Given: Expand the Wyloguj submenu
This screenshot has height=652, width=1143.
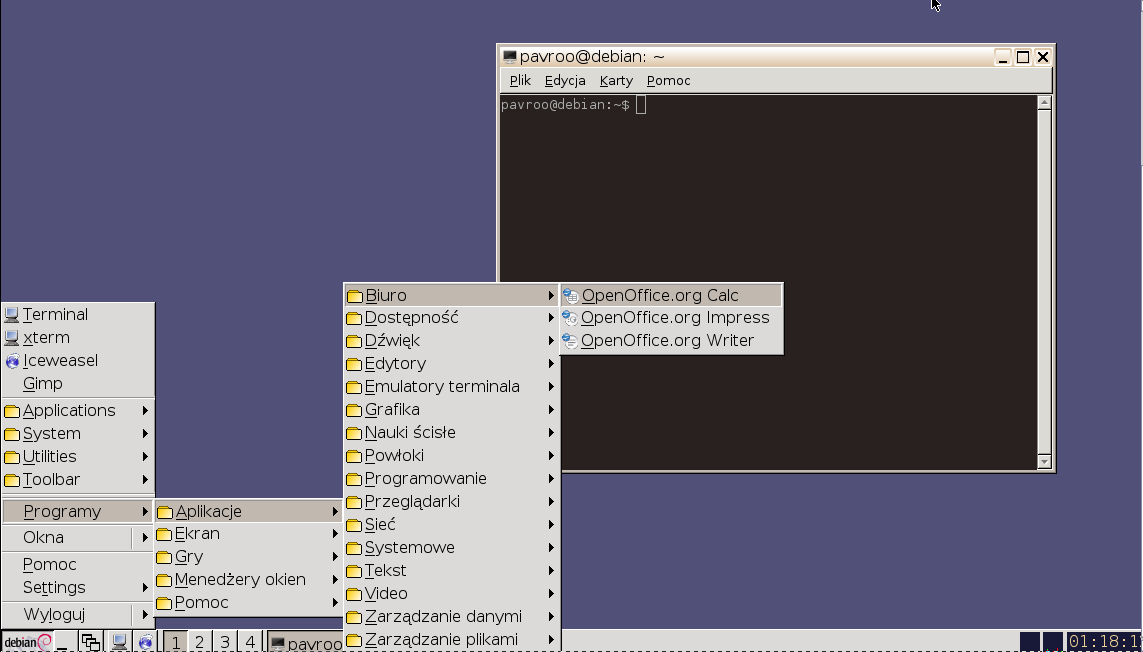Looking at the screenshot, I should click(x=54, y=615).
